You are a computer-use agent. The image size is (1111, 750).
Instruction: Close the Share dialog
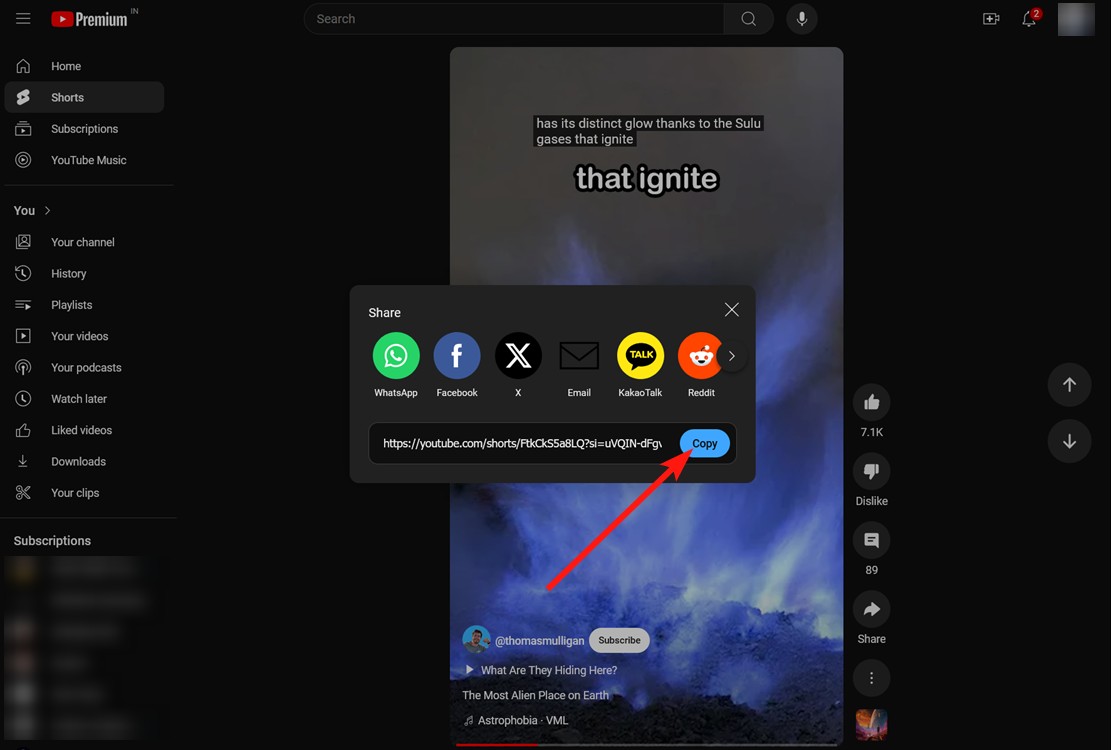click(731, 309)
